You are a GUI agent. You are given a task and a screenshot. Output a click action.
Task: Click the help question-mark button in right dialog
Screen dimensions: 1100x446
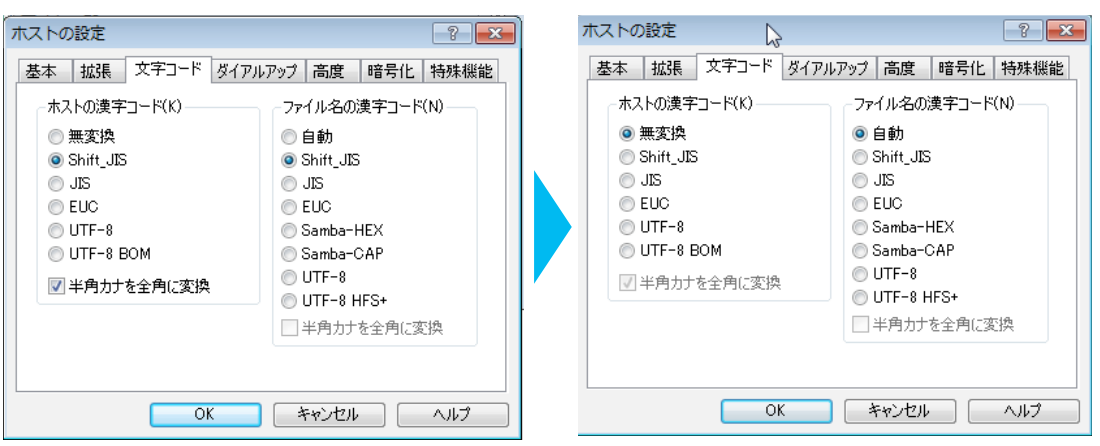tap(1022, 32)
